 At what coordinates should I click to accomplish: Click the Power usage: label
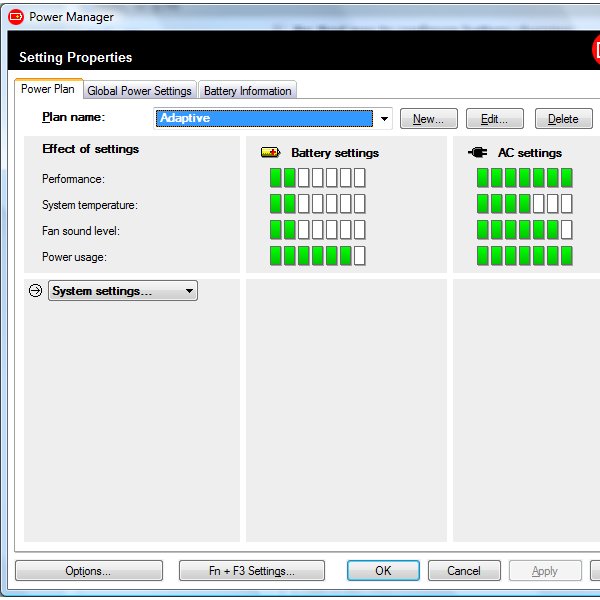(x=74, y=257)
